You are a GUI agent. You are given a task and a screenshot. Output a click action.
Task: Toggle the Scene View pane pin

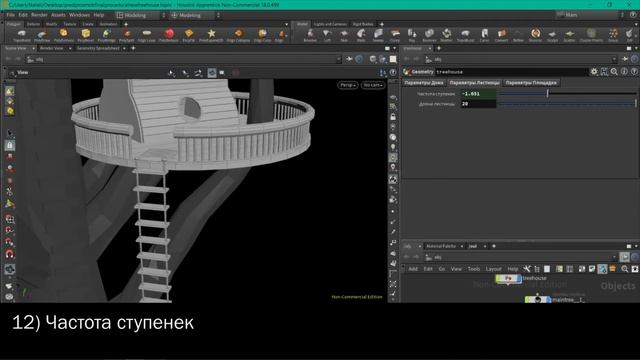[x=350, y=59]
